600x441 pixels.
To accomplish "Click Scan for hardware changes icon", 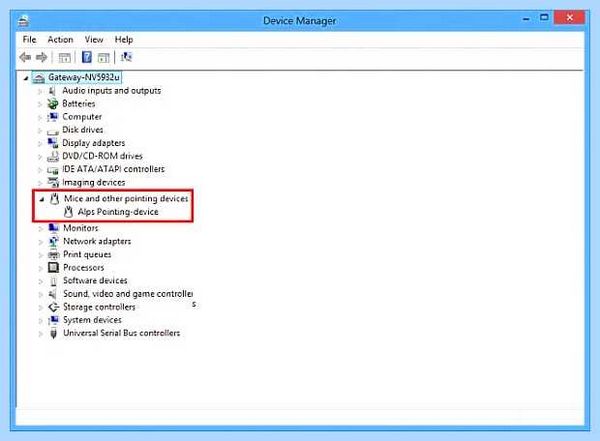I will (126, 57).
